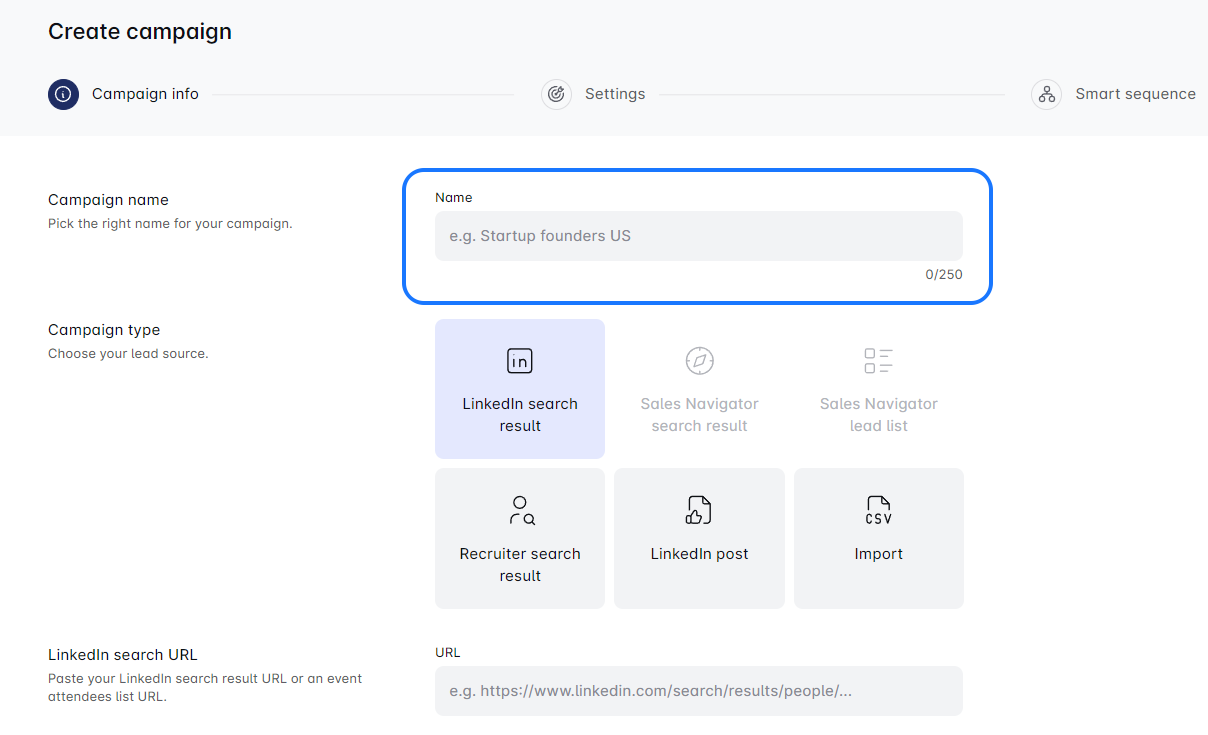The width and height of the screenshot is (1208, 735).
Task: Pick the 'Import' campaign type label
Action: 878,554
